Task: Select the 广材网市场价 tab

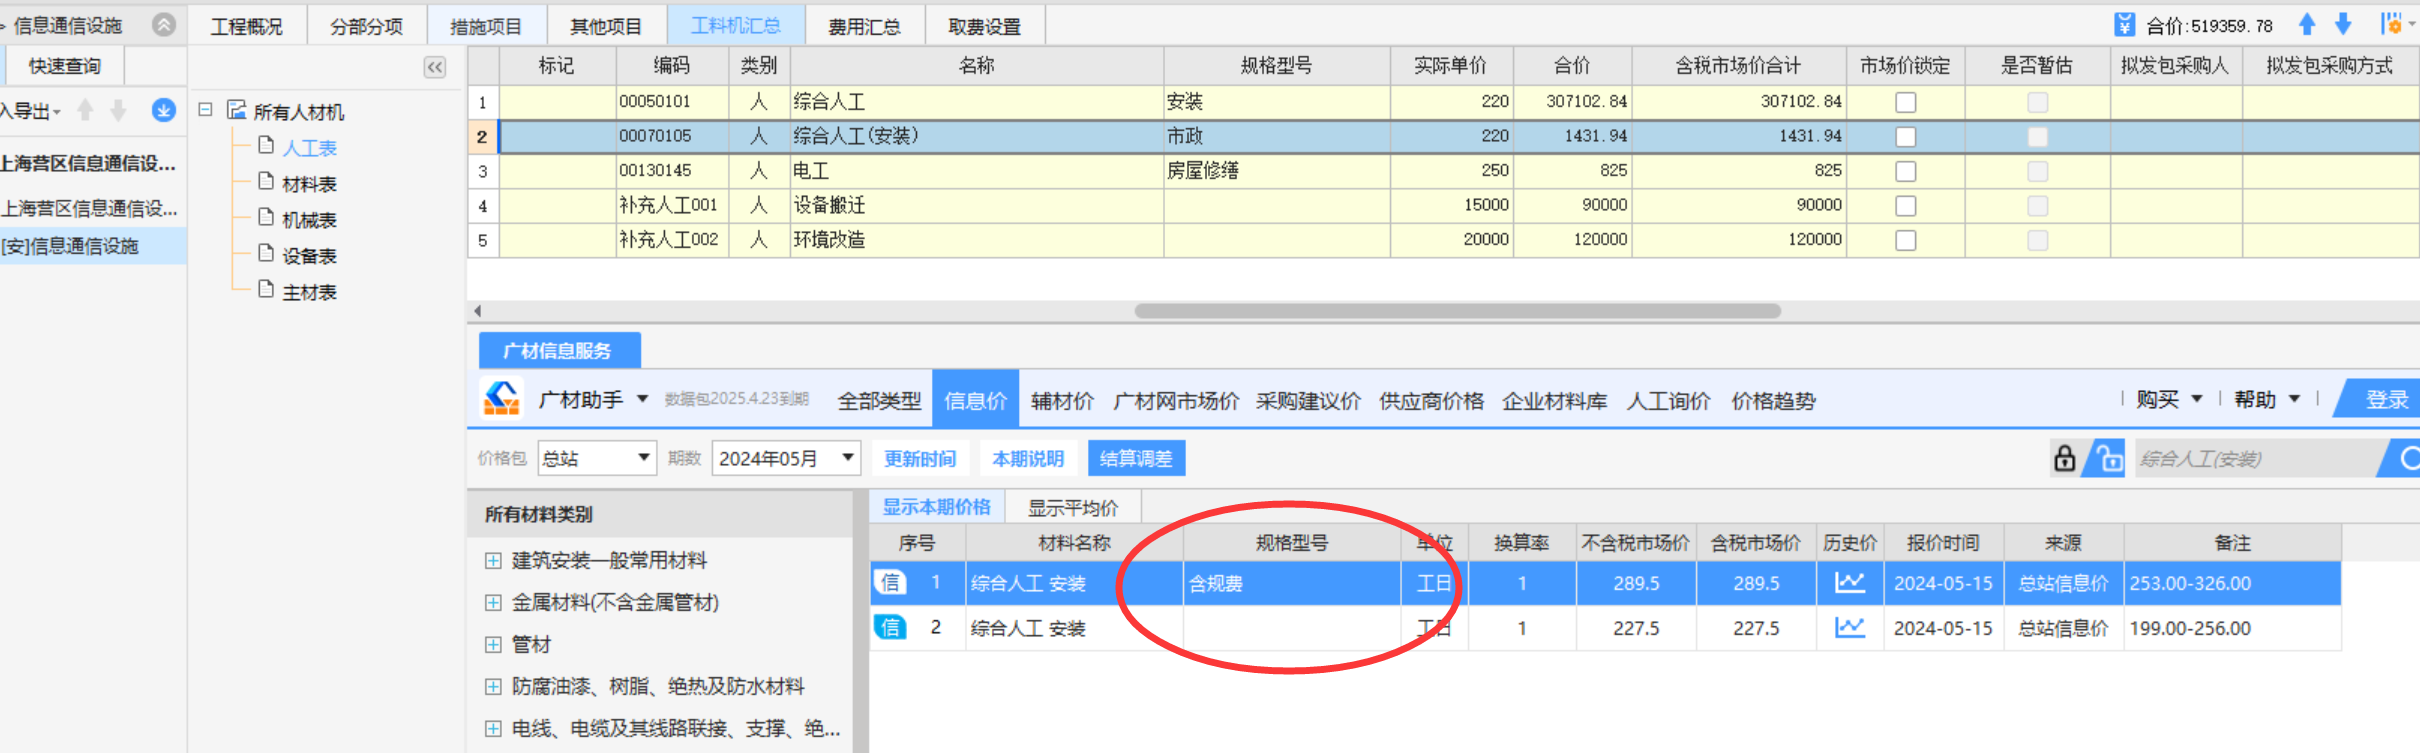Action: pos(1176,400)
